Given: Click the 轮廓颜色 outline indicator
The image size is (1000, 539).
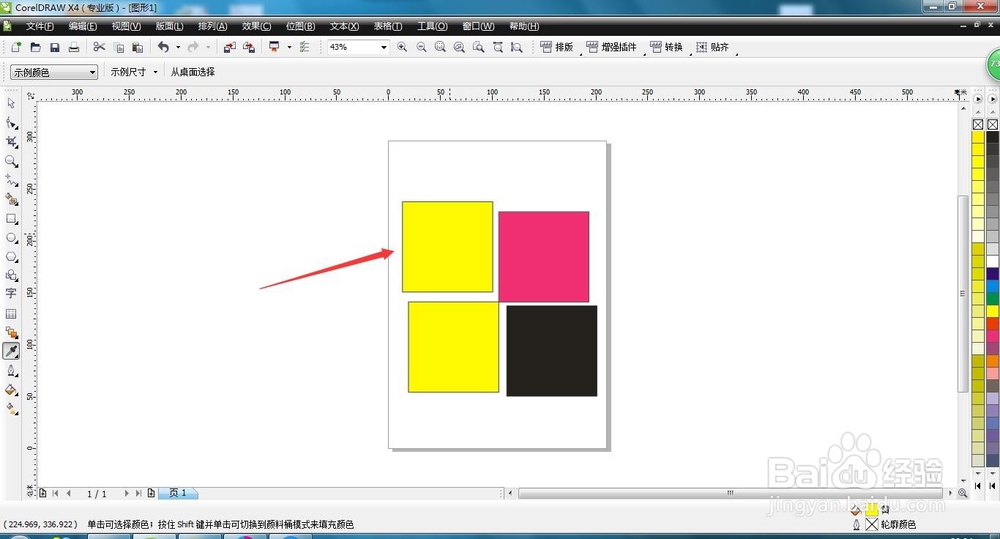Looking at the screenshot, I should coord(898,524).
